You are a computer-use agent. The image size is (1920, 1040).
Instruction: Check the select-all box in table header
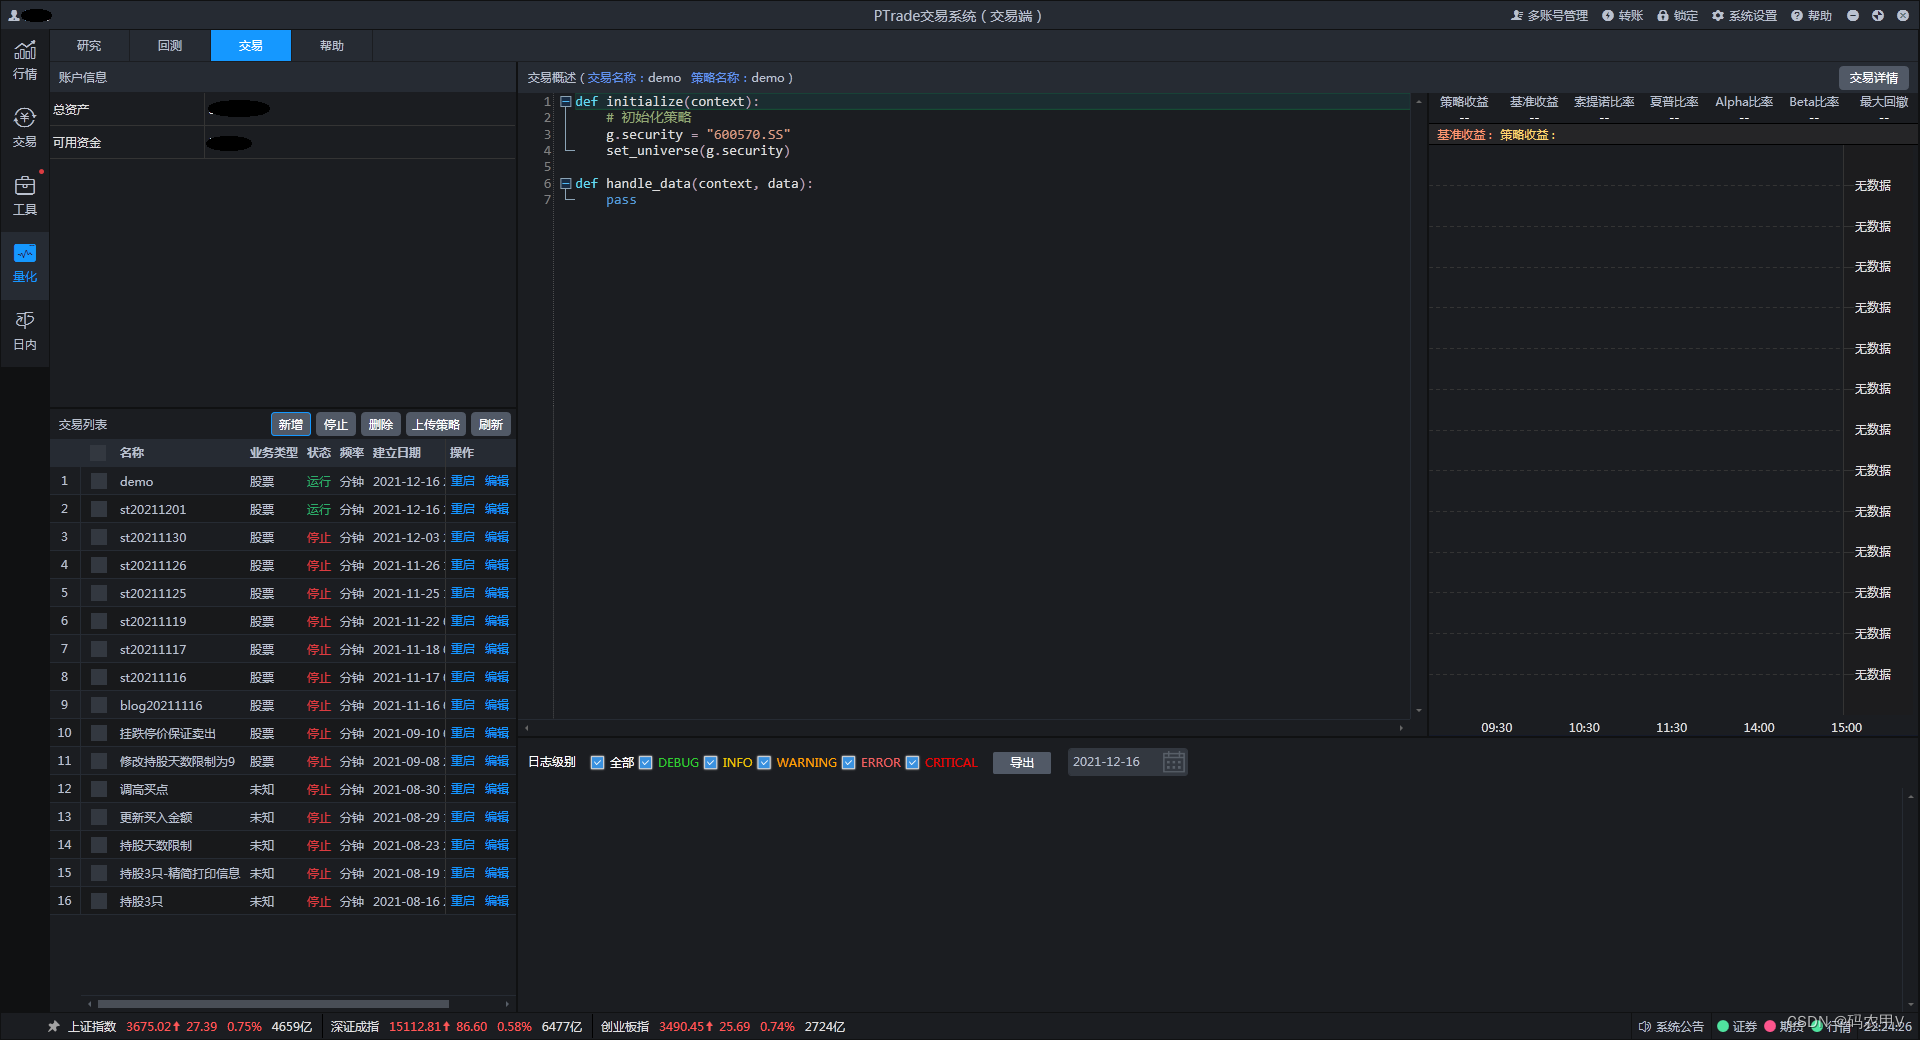(x=98, y=453)
